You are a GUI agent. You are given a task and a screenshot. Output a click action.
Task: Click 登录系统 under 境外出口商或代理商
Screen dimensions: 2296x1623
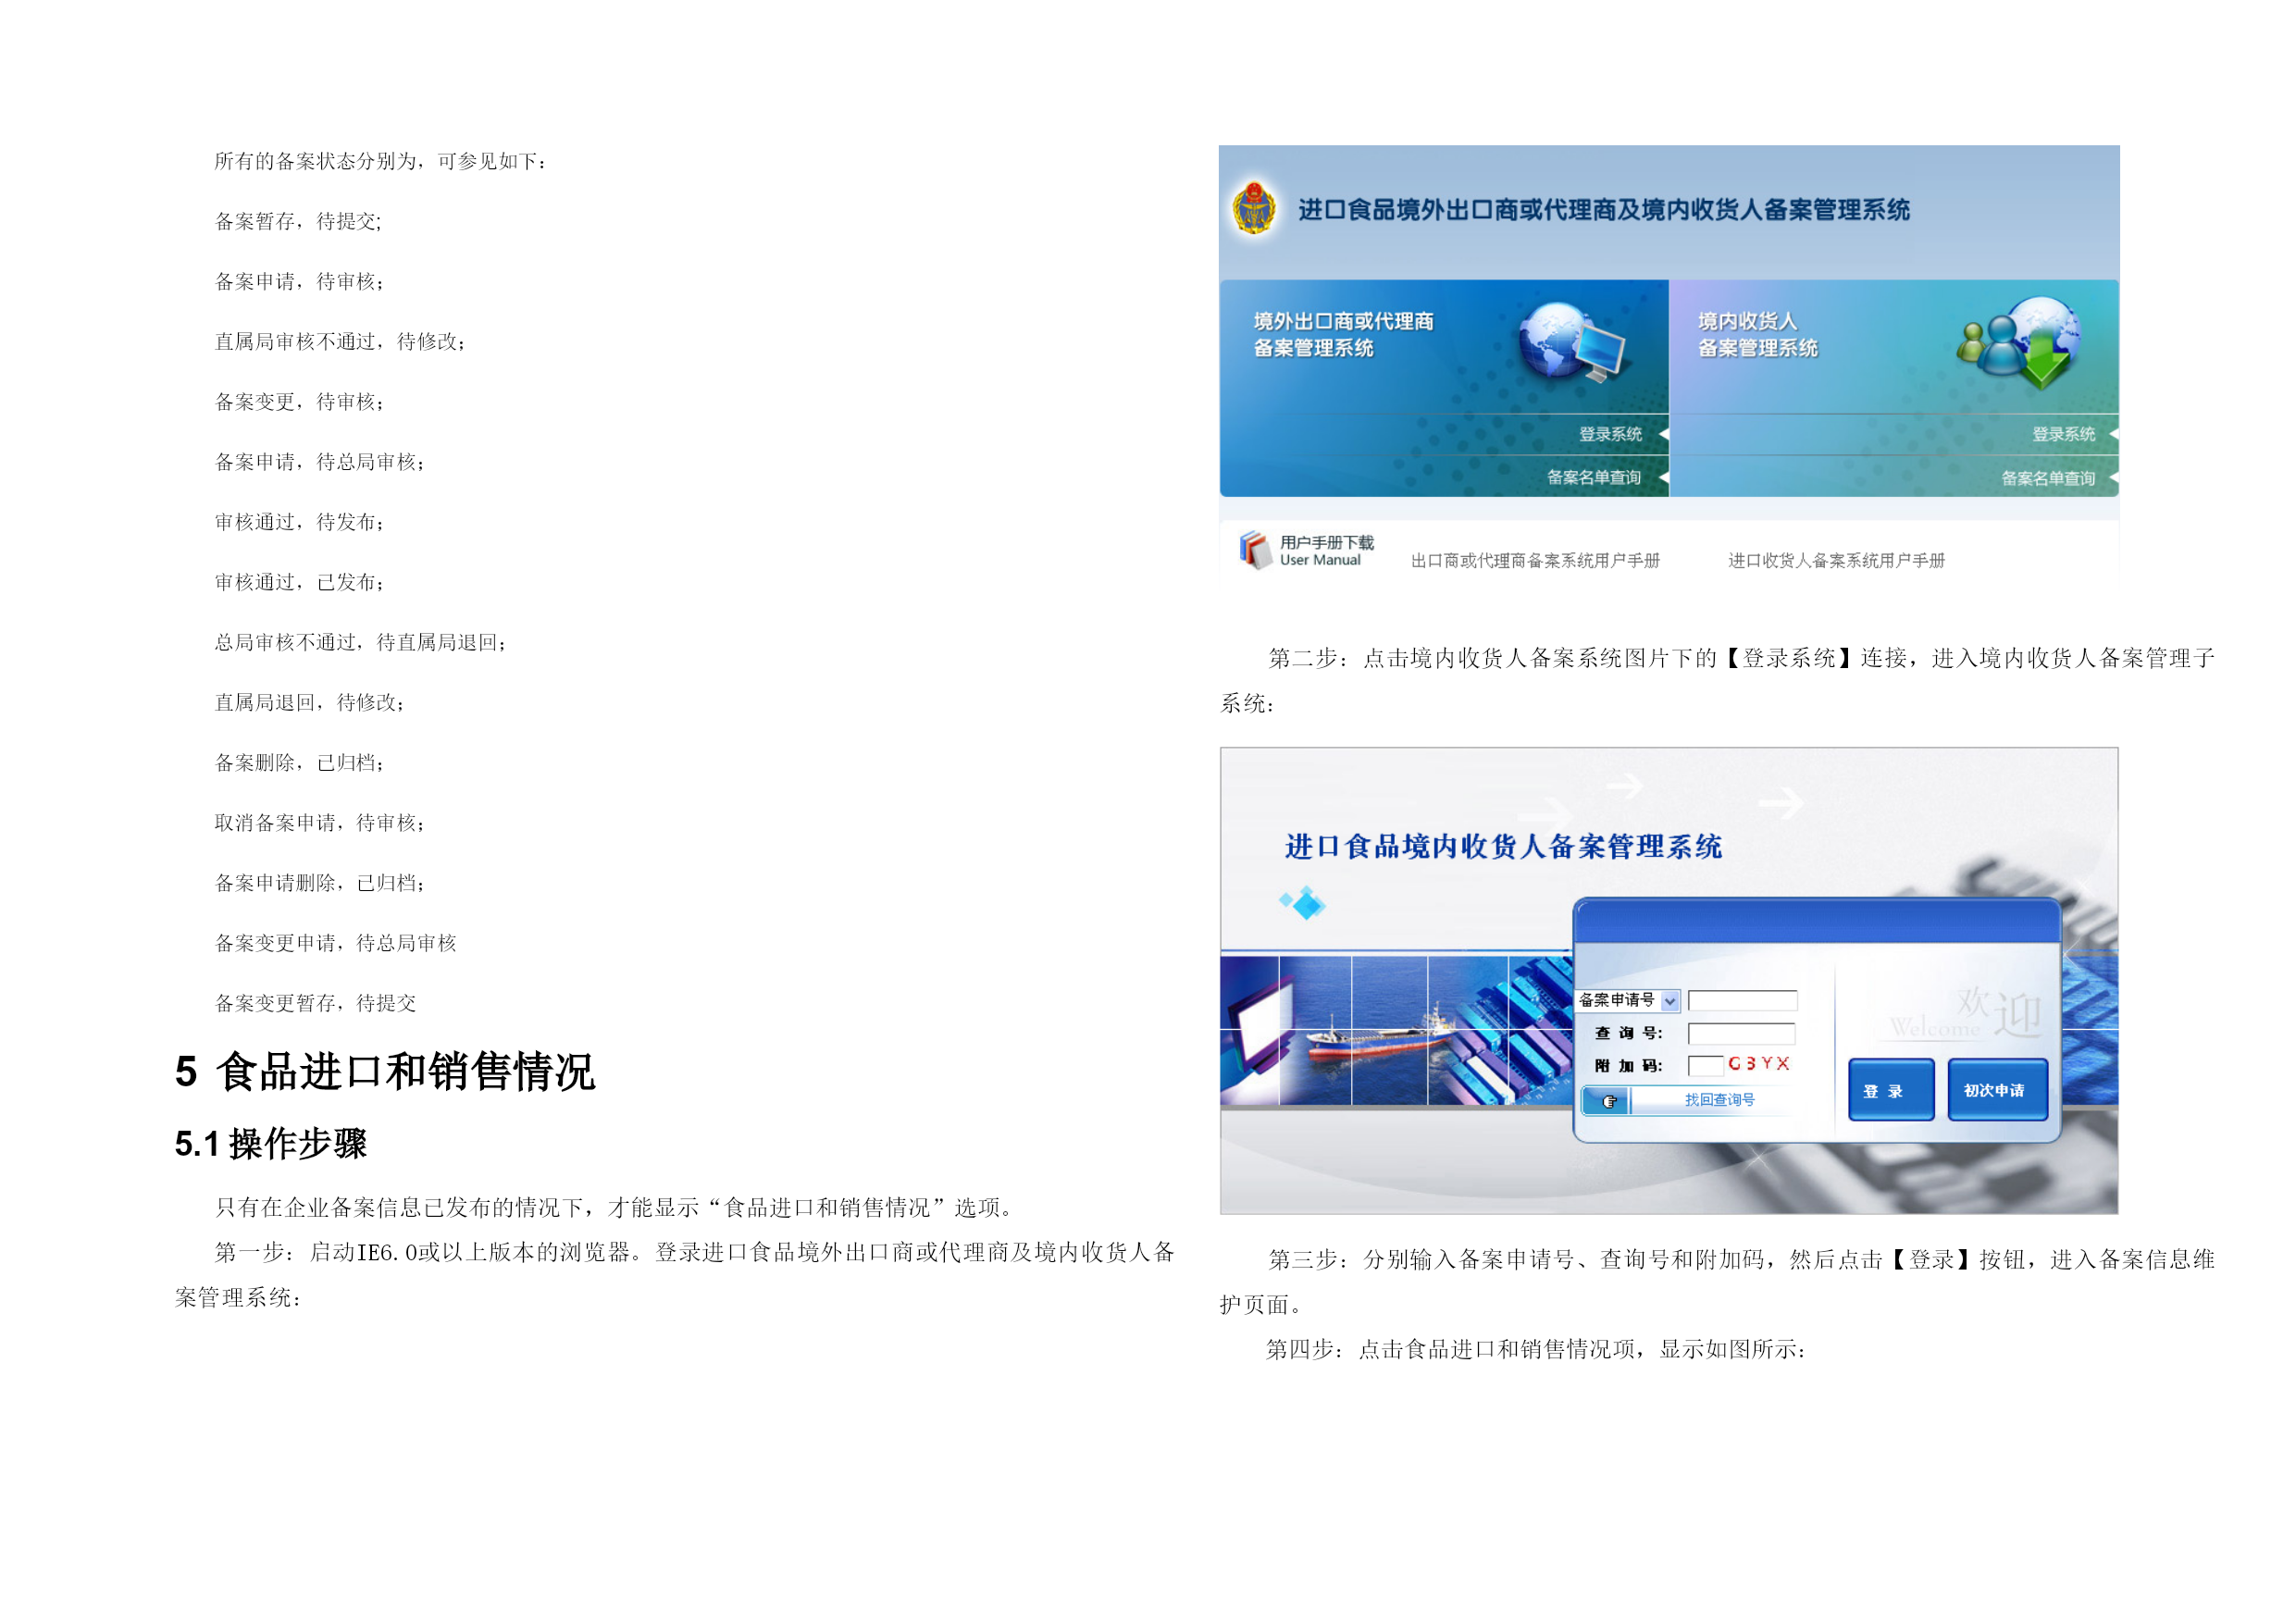(1610, 434)
